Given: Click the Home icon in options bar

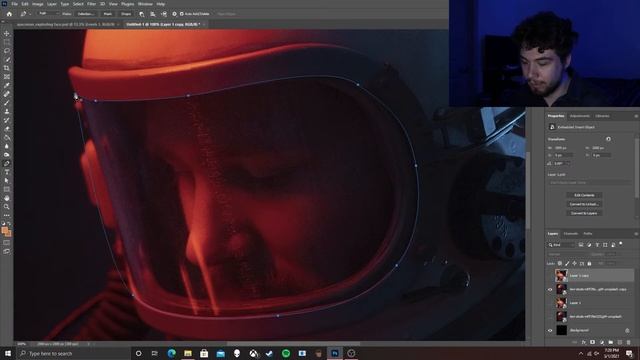Looking at the screenshot, I should pyautogui.click(x=9, y=14).
